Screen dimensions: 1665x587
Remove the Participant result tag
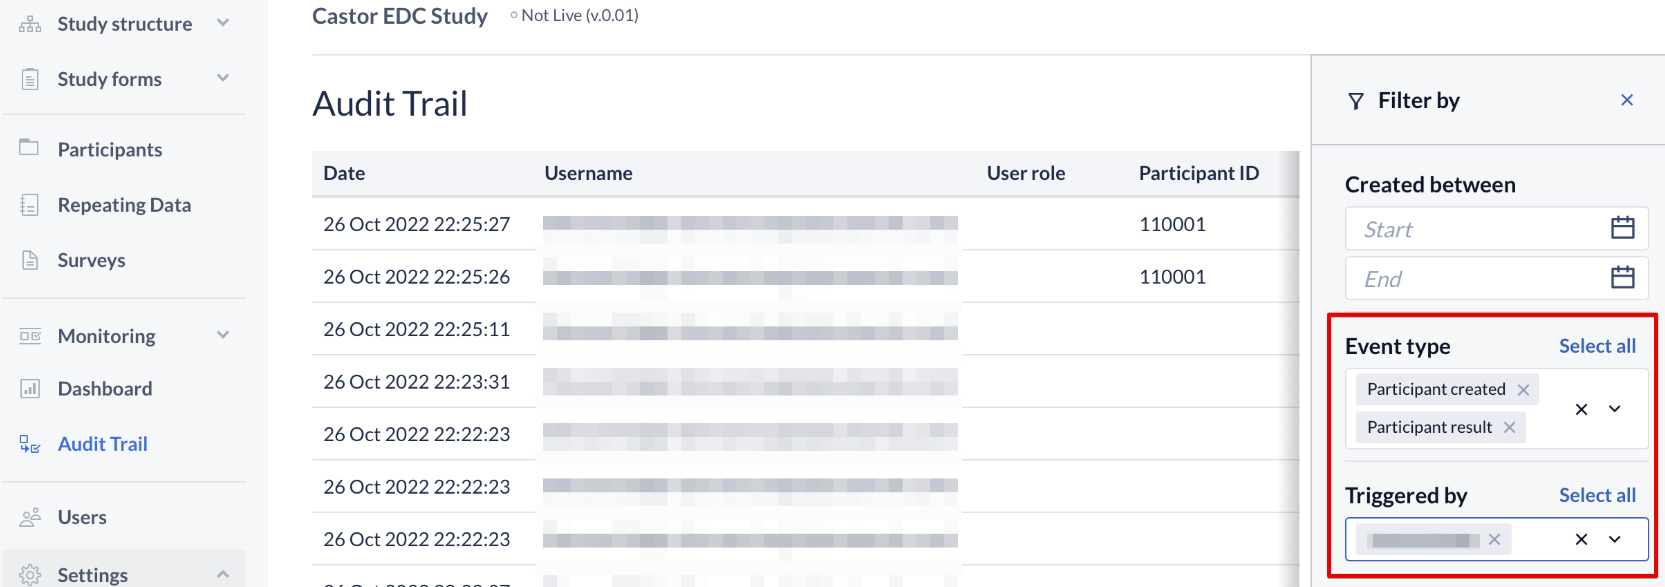1509,428
